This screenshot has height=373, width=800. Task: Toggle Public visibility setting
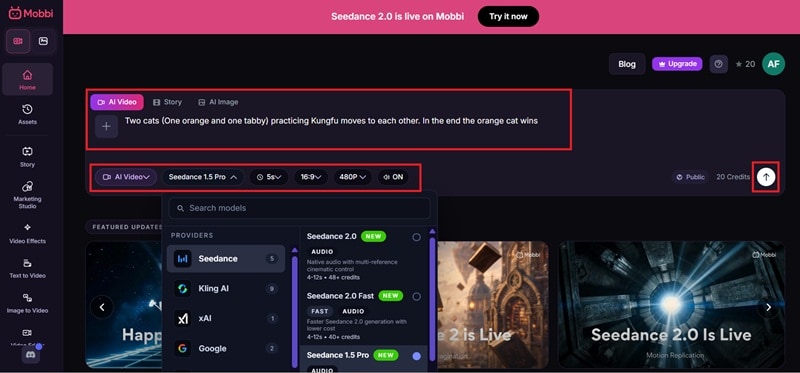pyautogui.click(x=691, y=177)
